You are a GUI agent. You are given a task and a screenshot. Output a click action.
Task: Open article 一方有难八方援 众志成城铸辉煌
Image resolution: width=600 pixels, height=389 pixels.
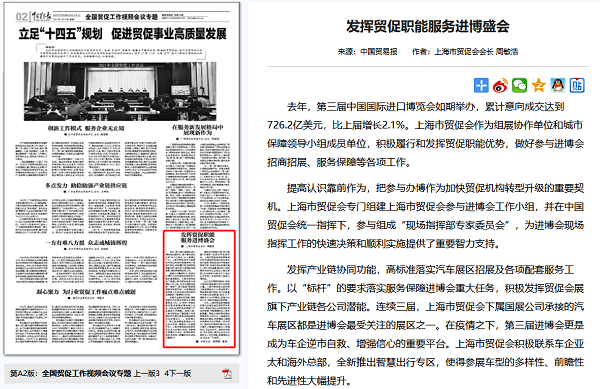[x=86, y=243]
